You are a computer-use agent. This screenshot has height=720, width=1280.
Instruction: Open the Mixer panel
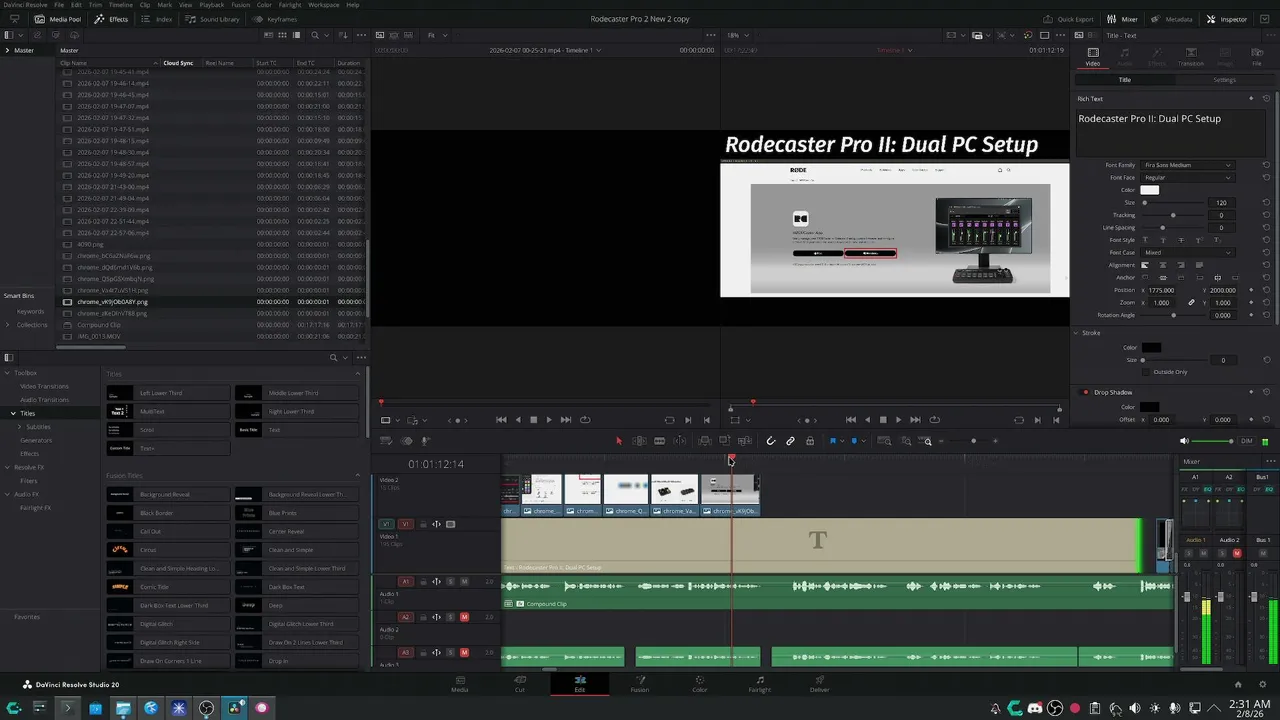[x=1122, y=19]
